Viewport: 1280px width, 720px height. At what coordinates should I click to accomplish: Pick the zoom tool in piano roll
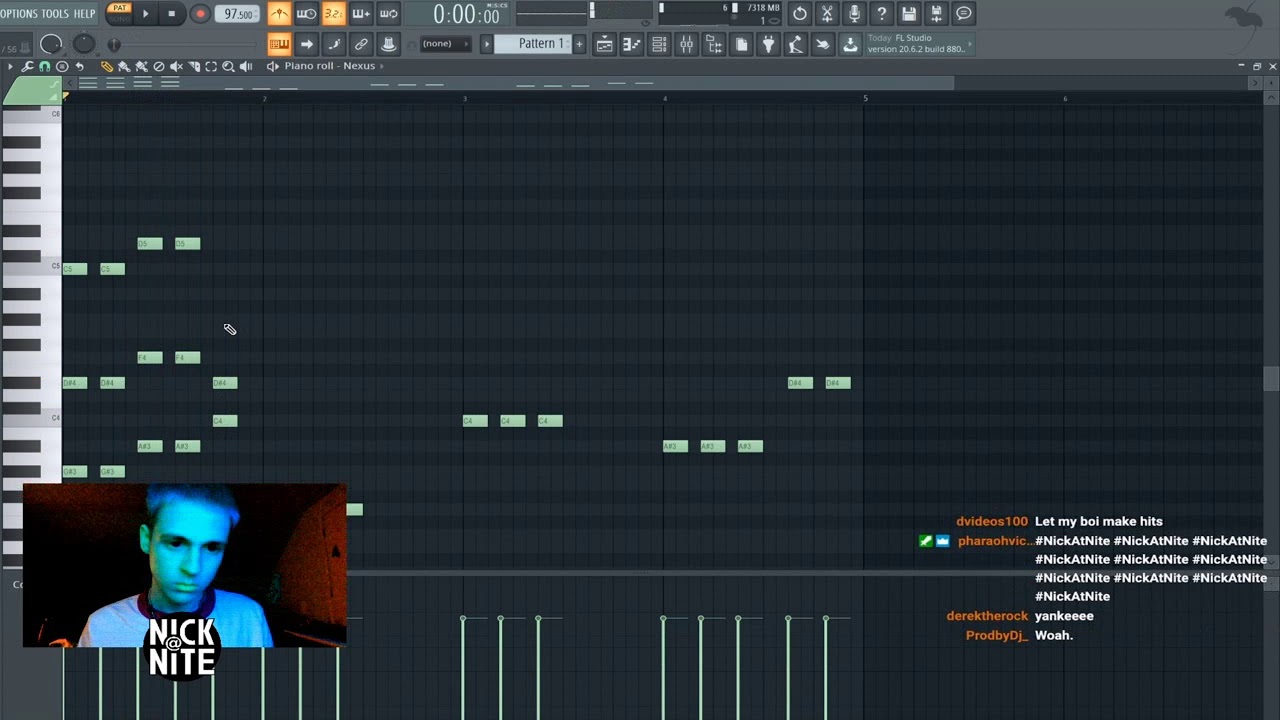coord(228,66)
